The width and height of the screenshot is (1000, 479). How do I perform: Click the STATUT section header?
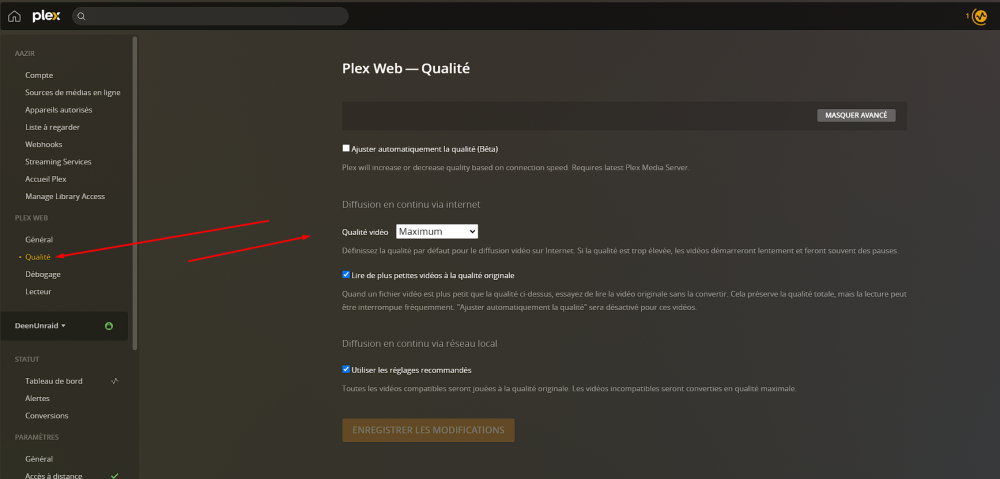coord(27,360)
